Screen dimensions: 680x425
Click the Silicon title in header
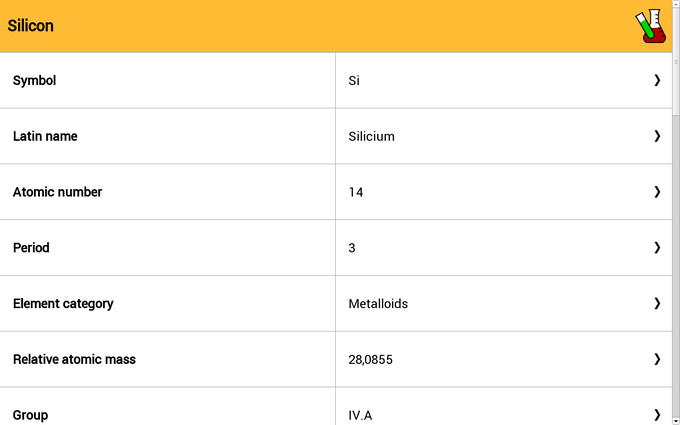pos(30,26)
